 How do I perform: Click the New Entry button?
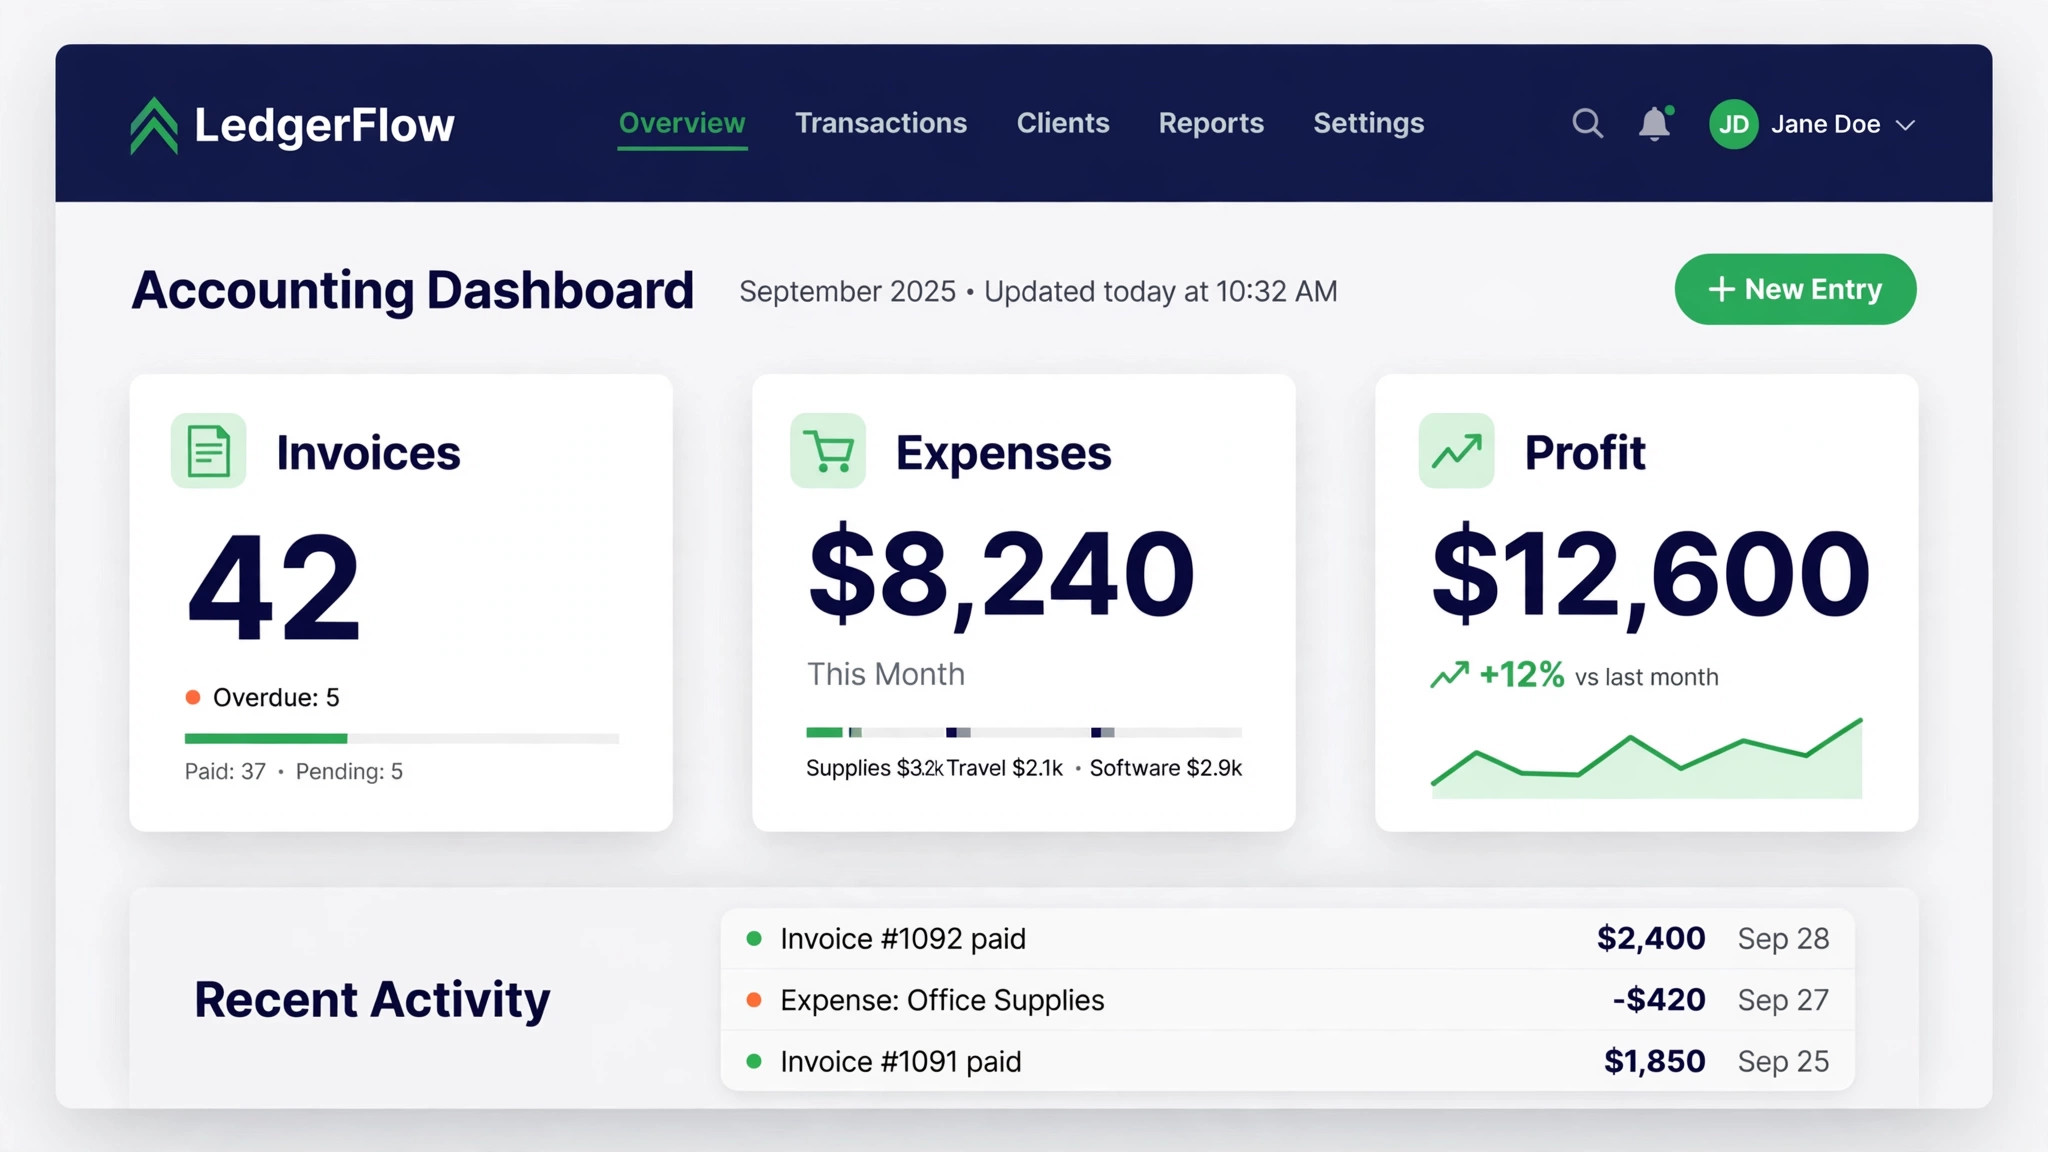(x=1795, y=289)
